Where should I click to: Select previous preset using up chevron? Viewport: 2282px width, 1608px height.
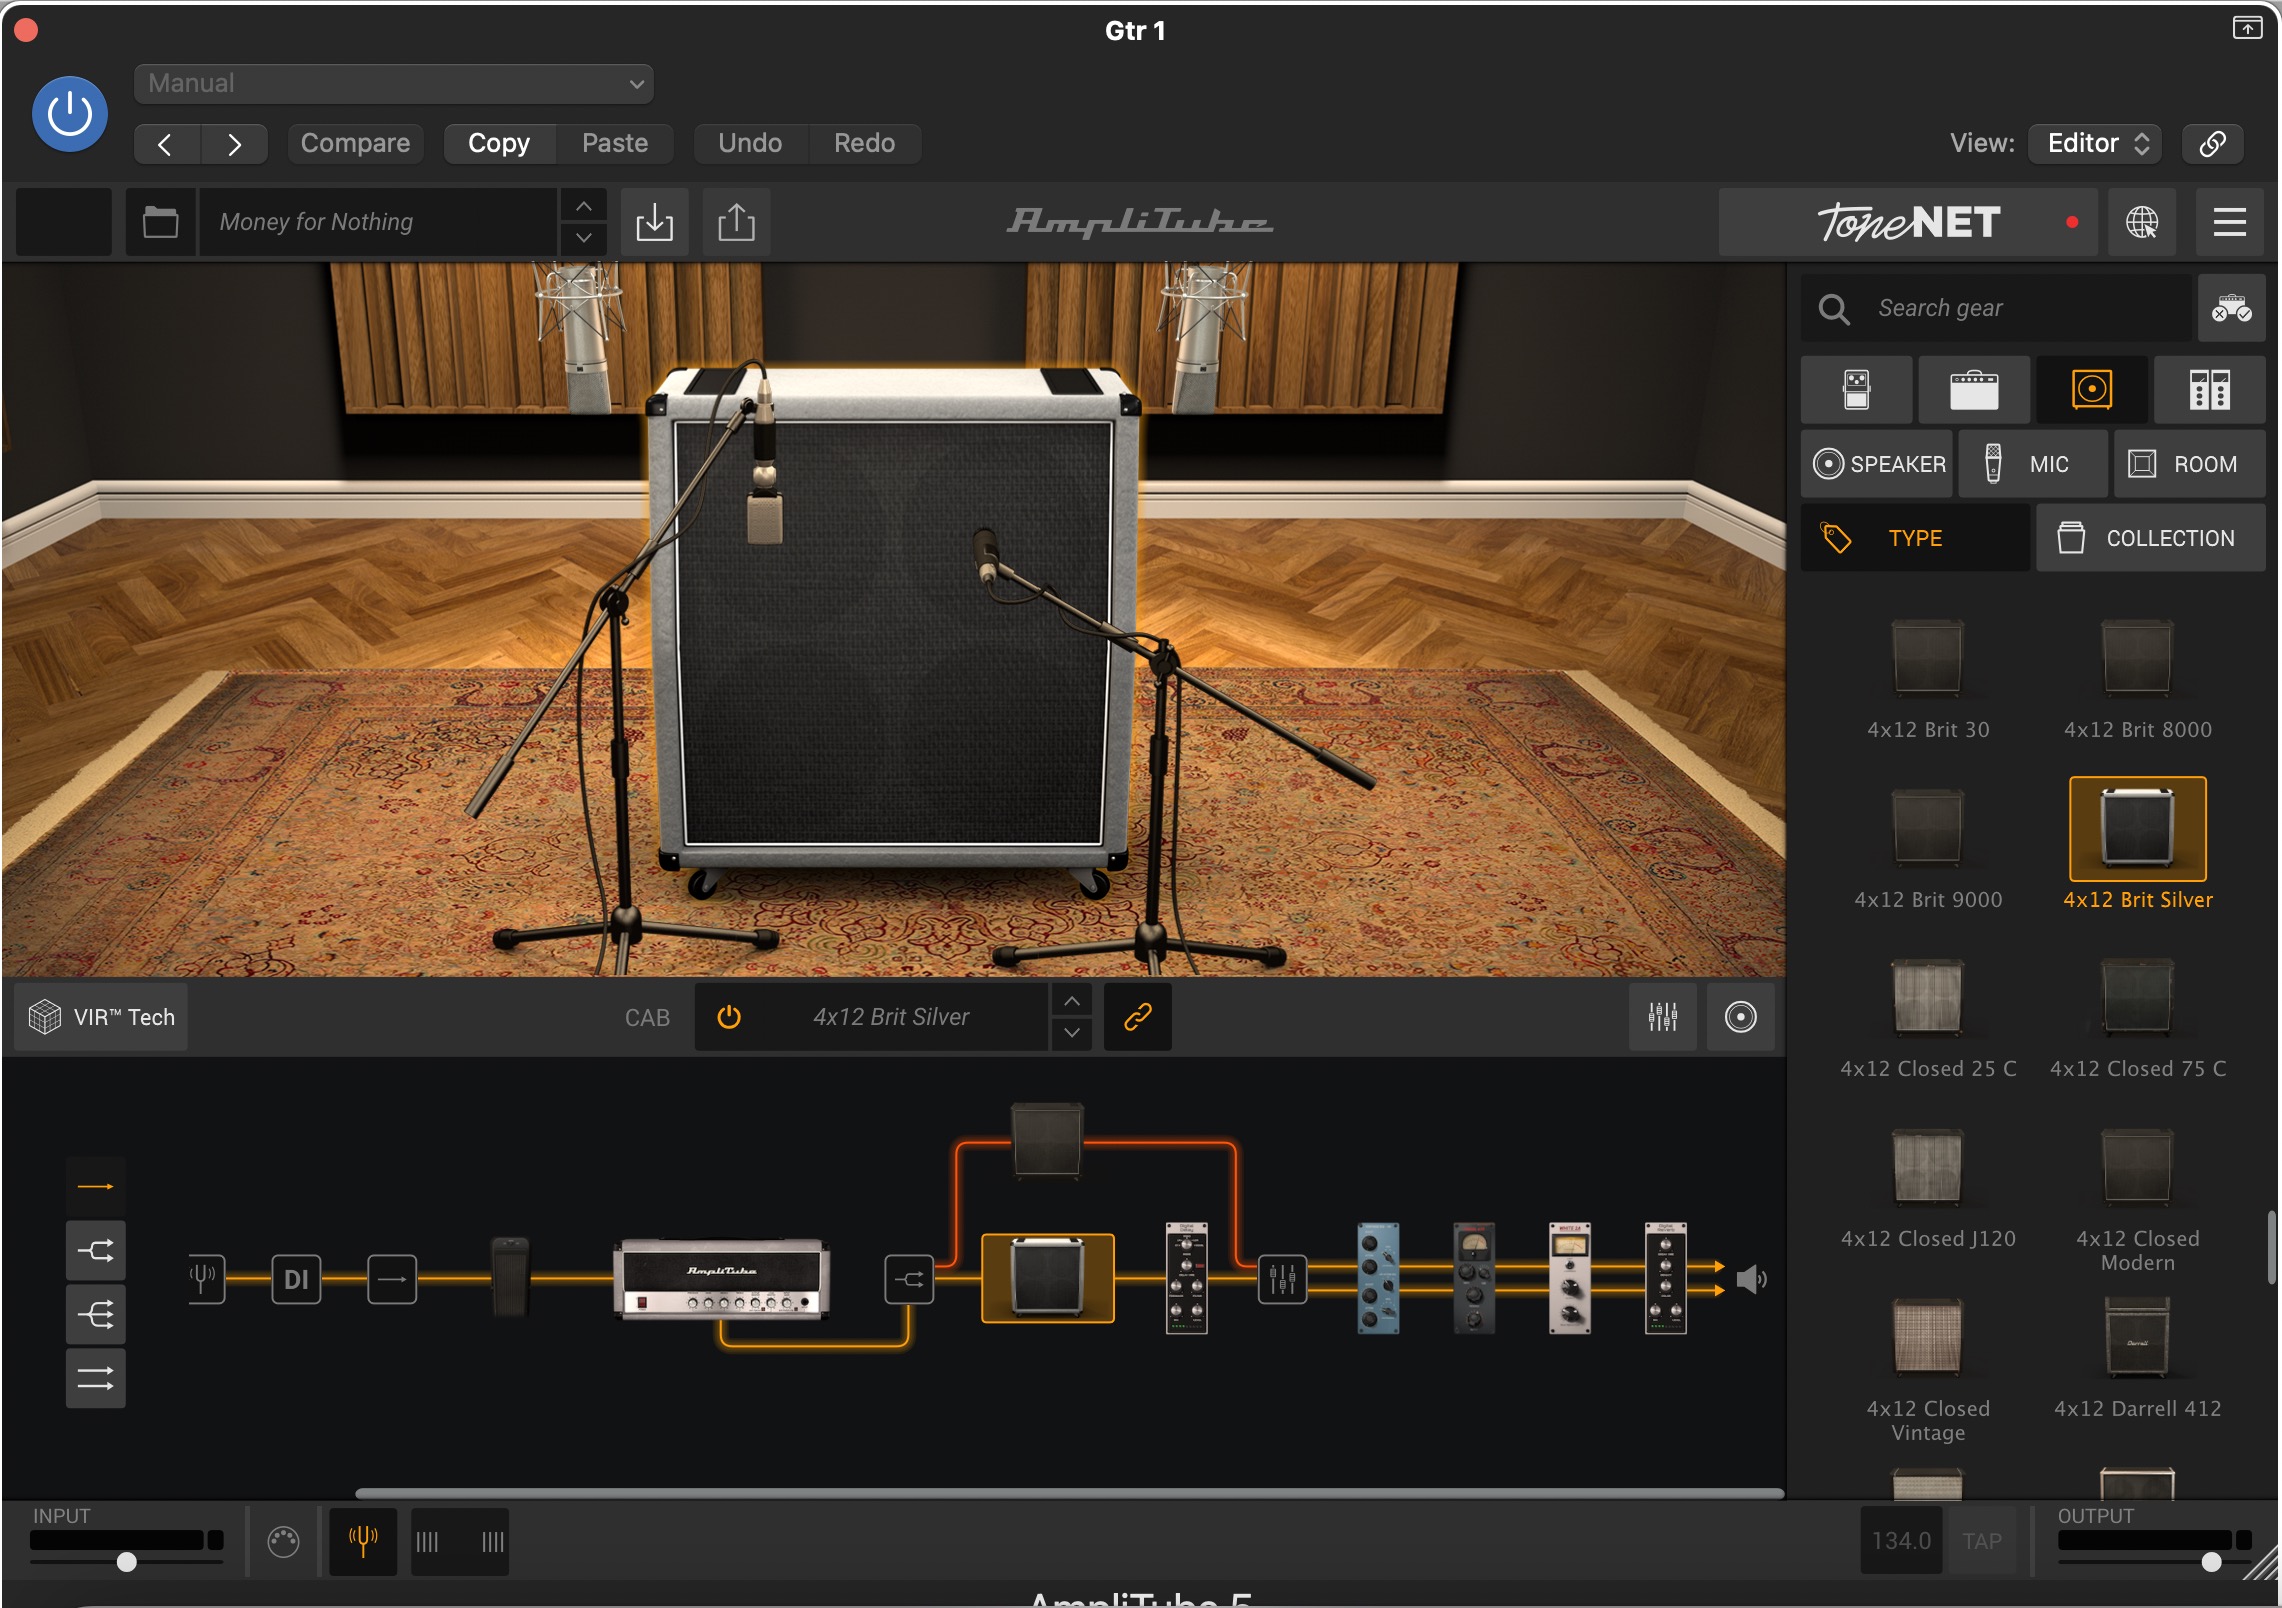583,205
